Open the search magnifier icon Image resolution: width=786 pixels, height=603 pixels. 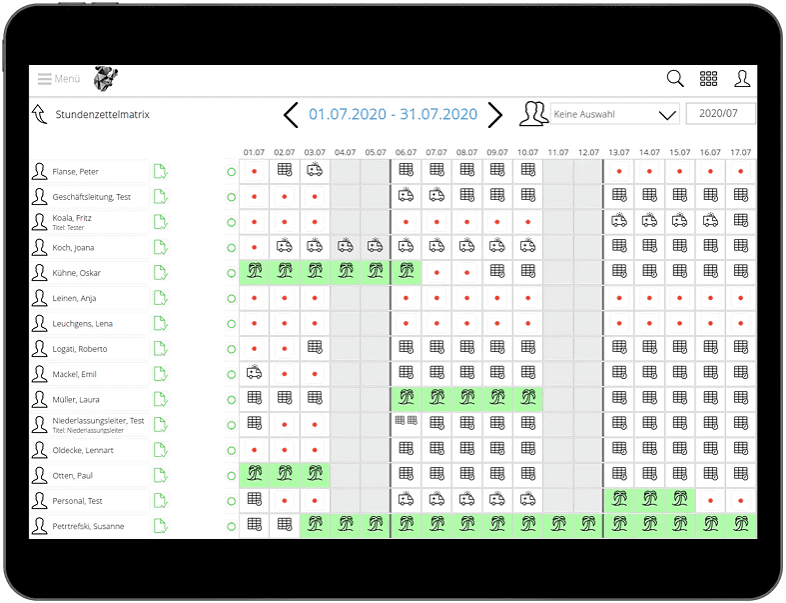675,79
